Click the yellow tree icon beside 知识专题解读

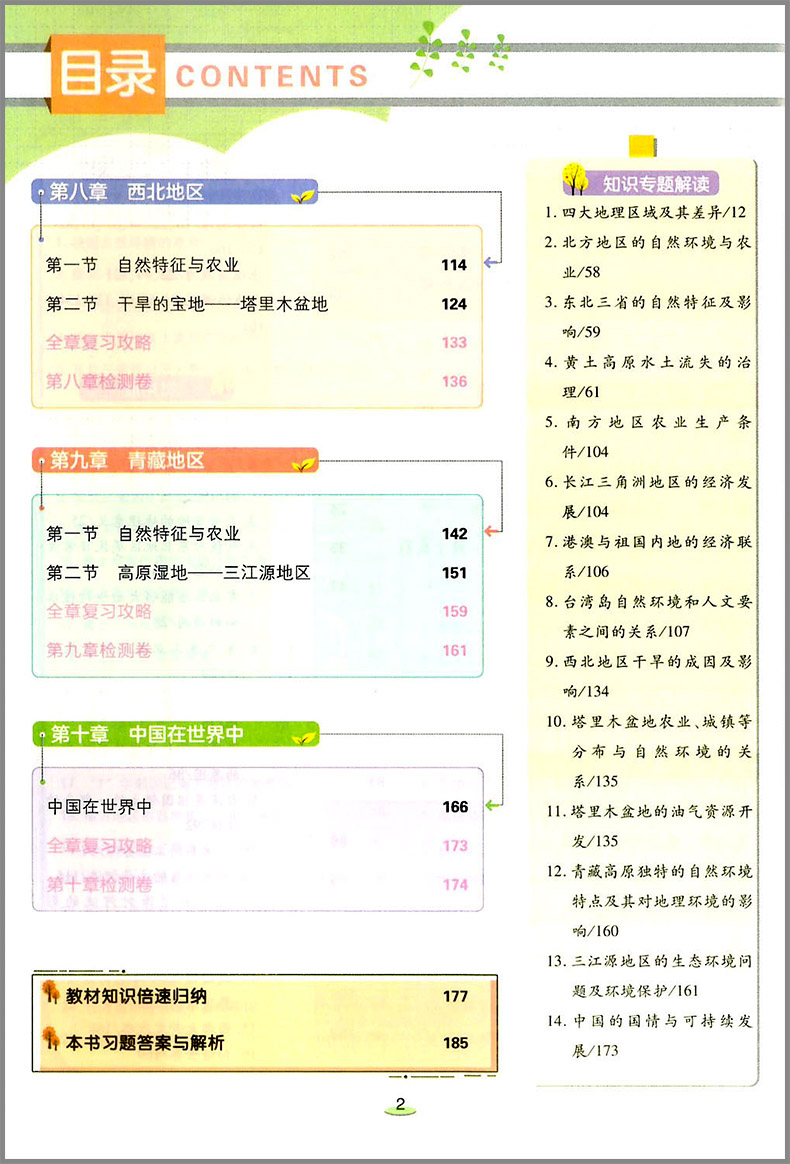coord(574,180)
